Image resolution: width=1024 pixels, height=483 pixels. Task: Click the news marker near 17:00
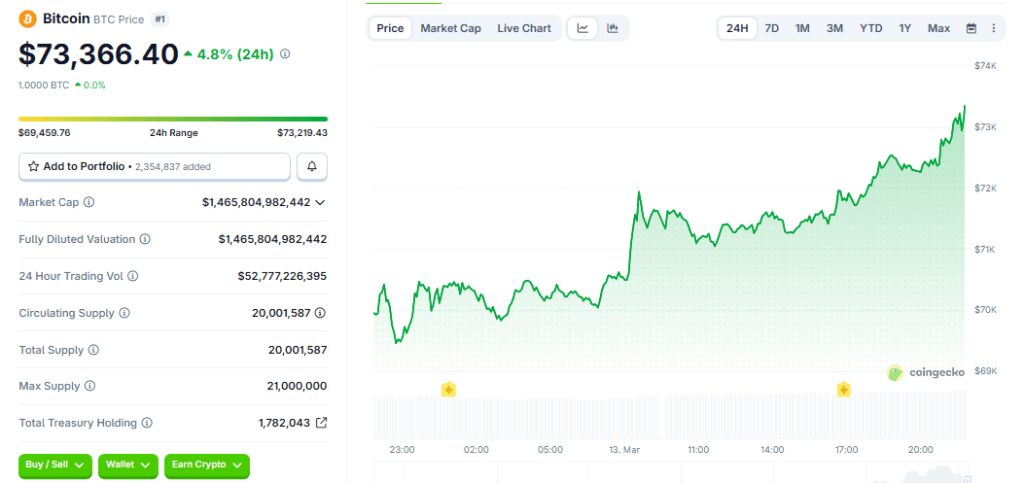pos(844,389)
